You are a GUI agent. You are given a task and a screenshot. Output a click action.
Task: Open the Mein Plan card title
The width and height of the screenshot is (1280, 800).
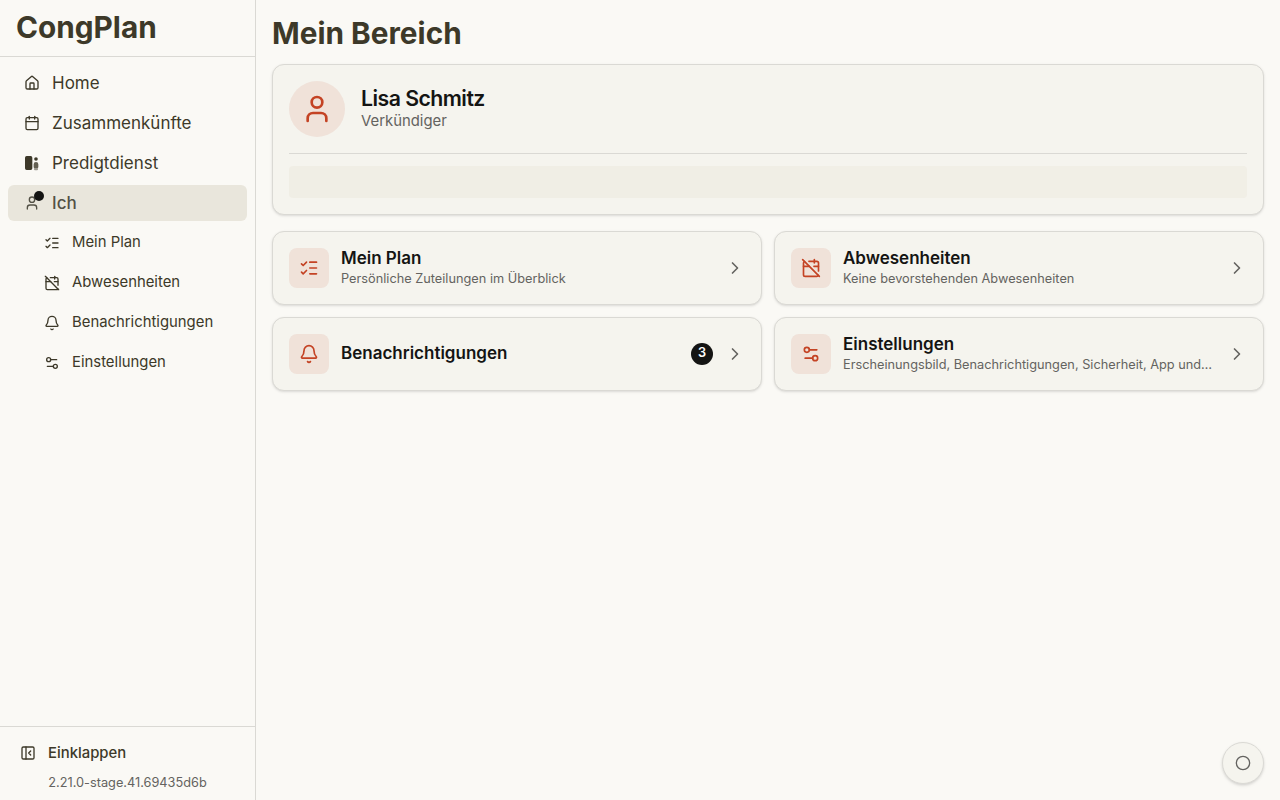[381, 258]
